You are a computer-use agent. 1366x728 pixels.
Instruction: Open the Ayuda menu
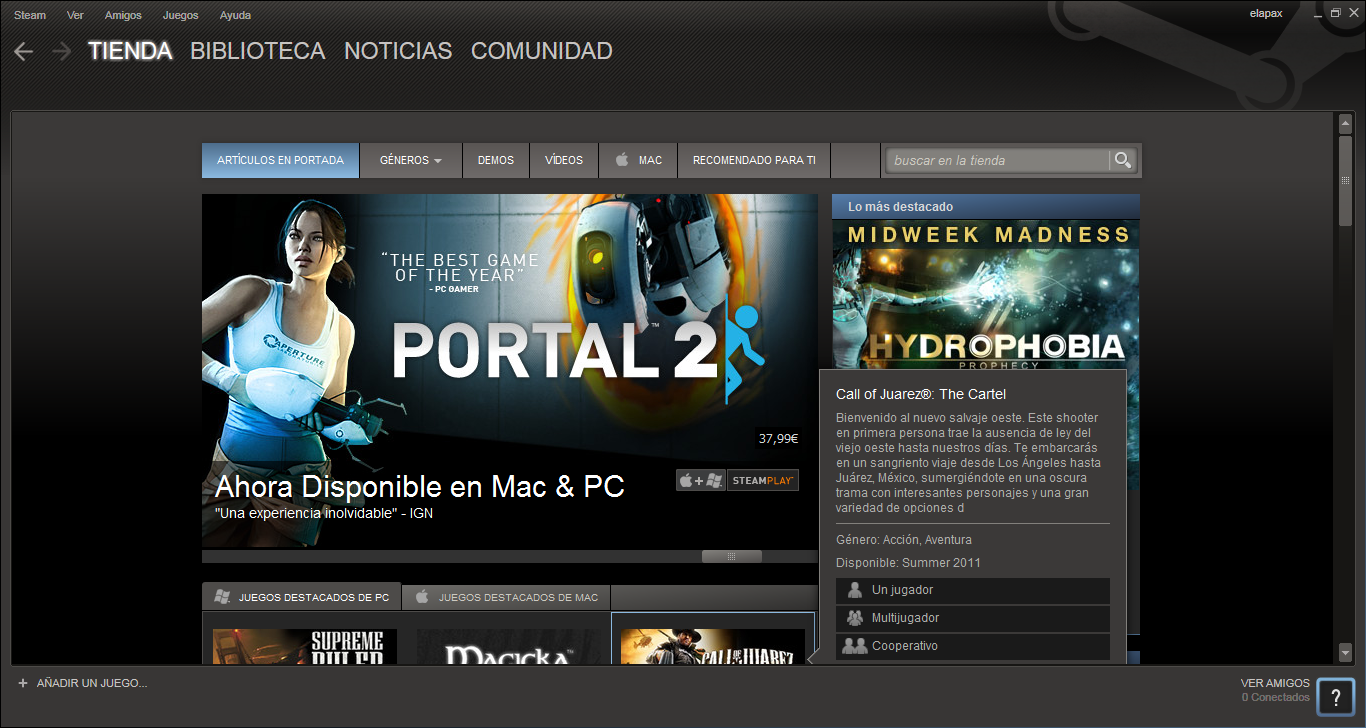[235, 15]
